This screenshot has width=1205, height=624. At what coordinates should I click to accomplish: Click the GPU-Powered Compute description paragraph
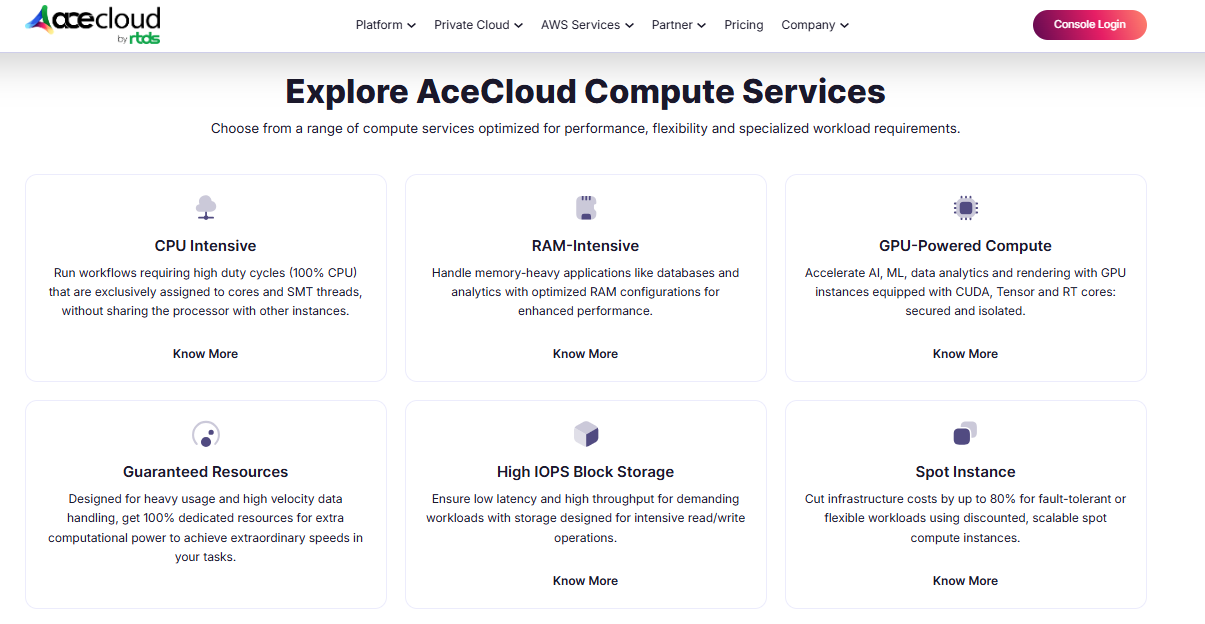[965, 292]
